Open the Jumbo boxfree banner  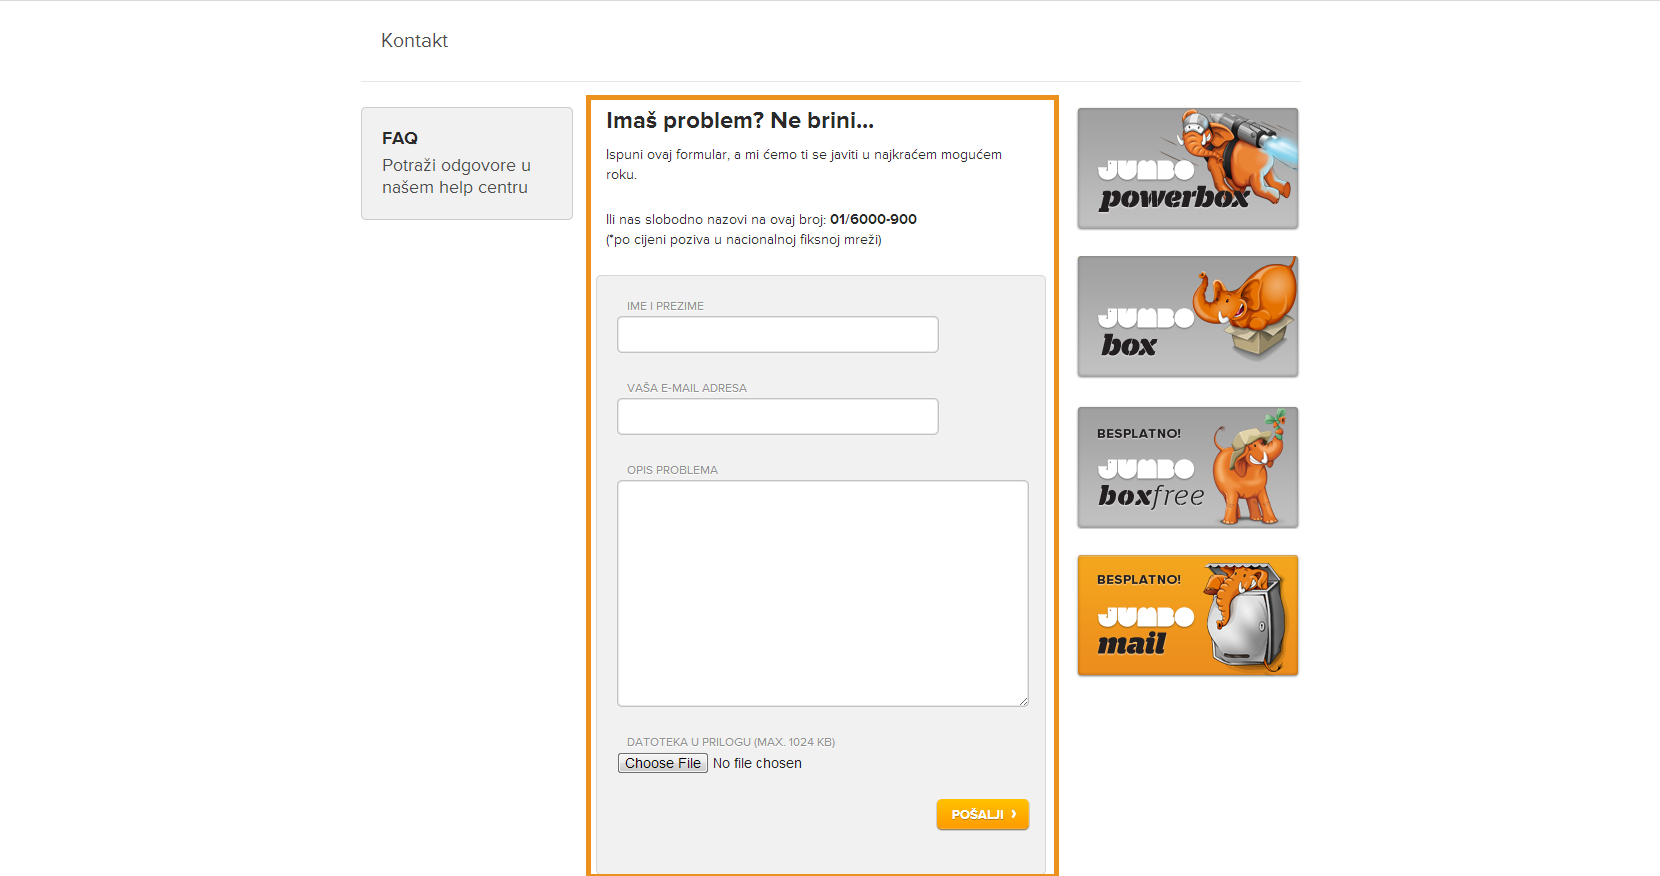click(x=1188, y=467)
